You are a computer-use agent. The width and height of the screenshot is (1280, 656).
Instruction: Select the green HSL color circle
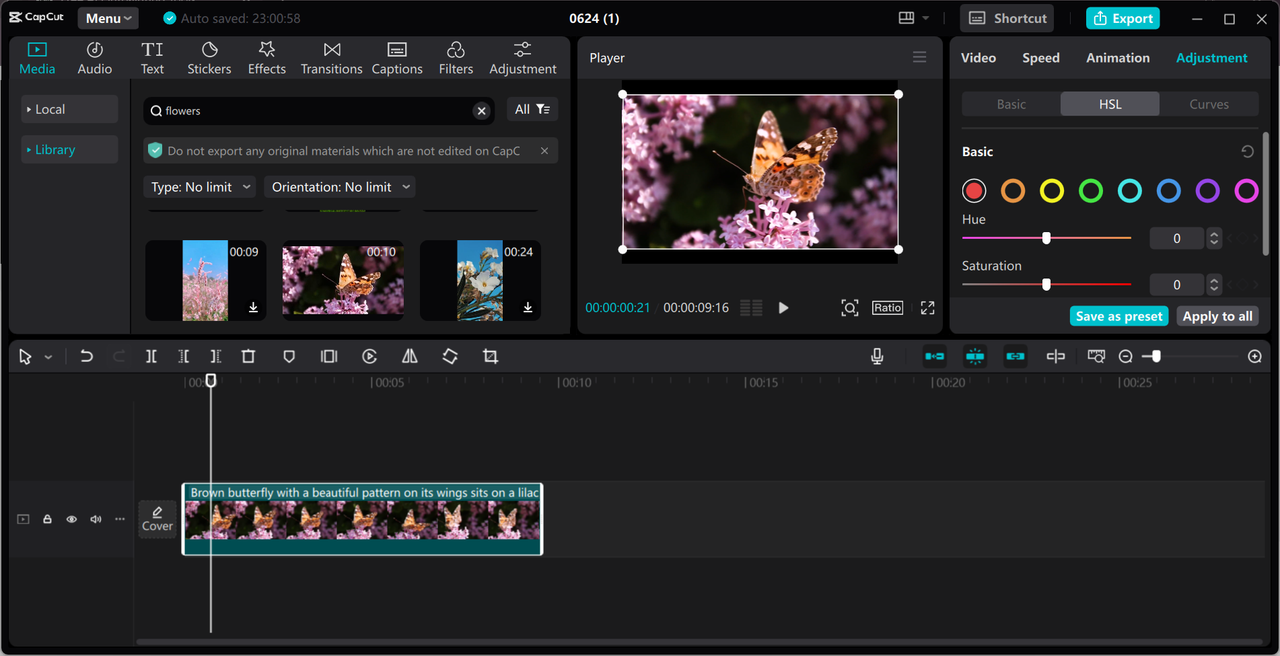1090,190
